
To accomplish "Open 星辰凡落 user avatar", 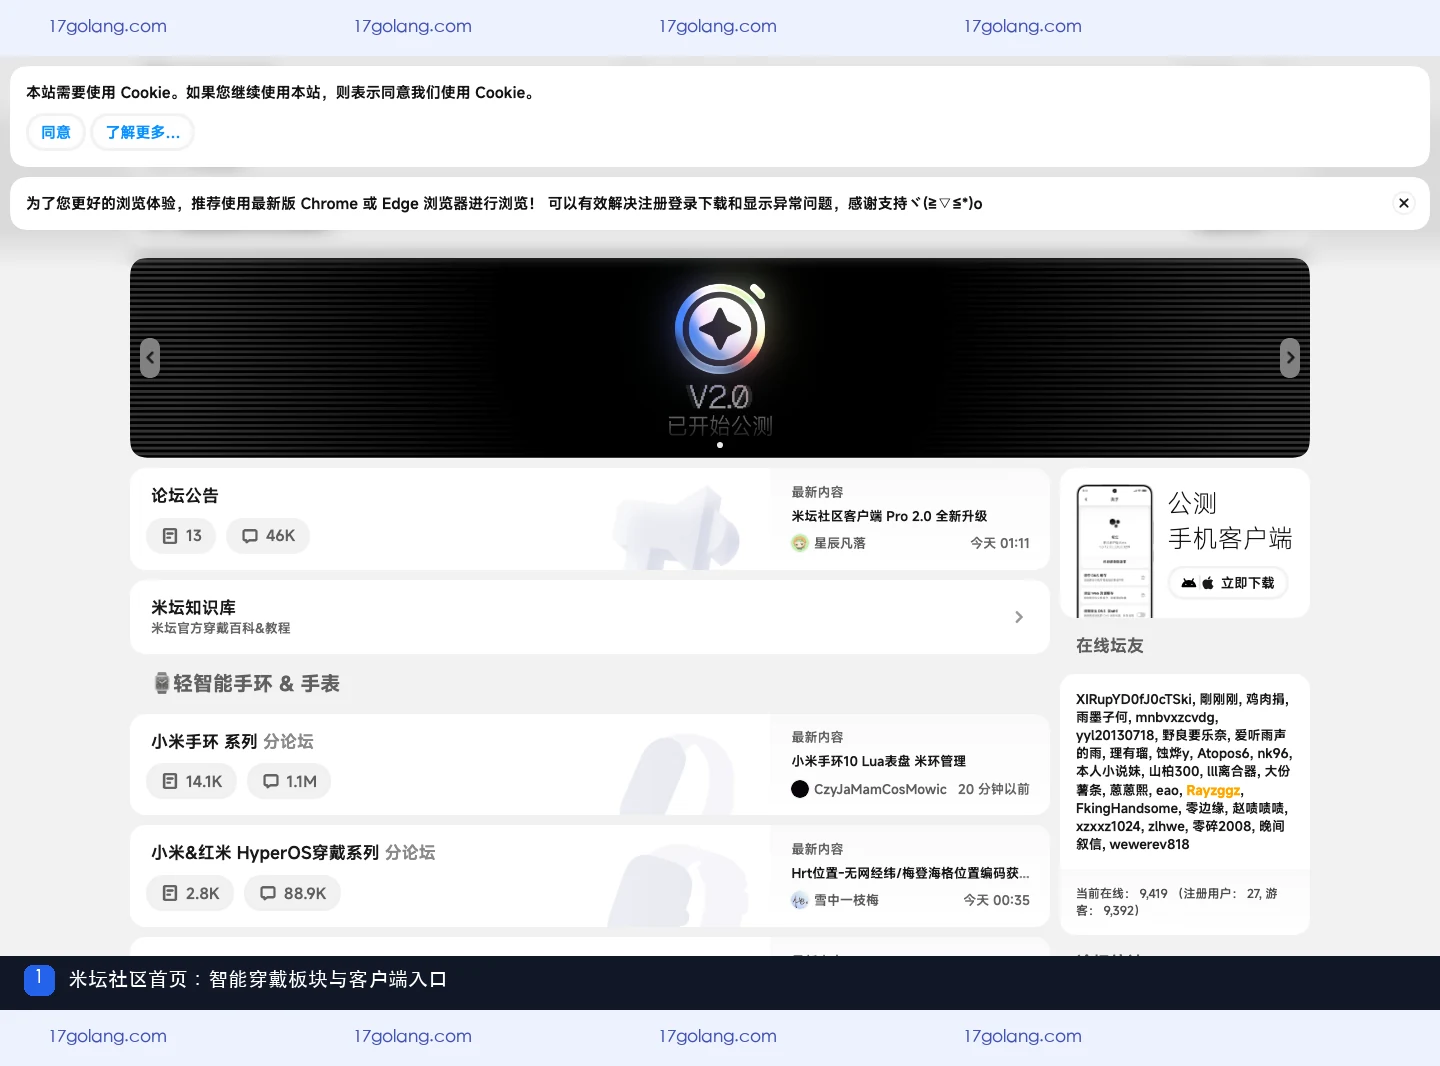I will (800, 543).
